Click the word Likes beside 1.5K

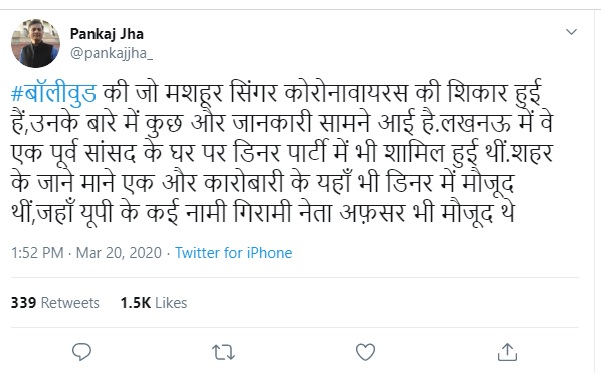pos(171,303)
